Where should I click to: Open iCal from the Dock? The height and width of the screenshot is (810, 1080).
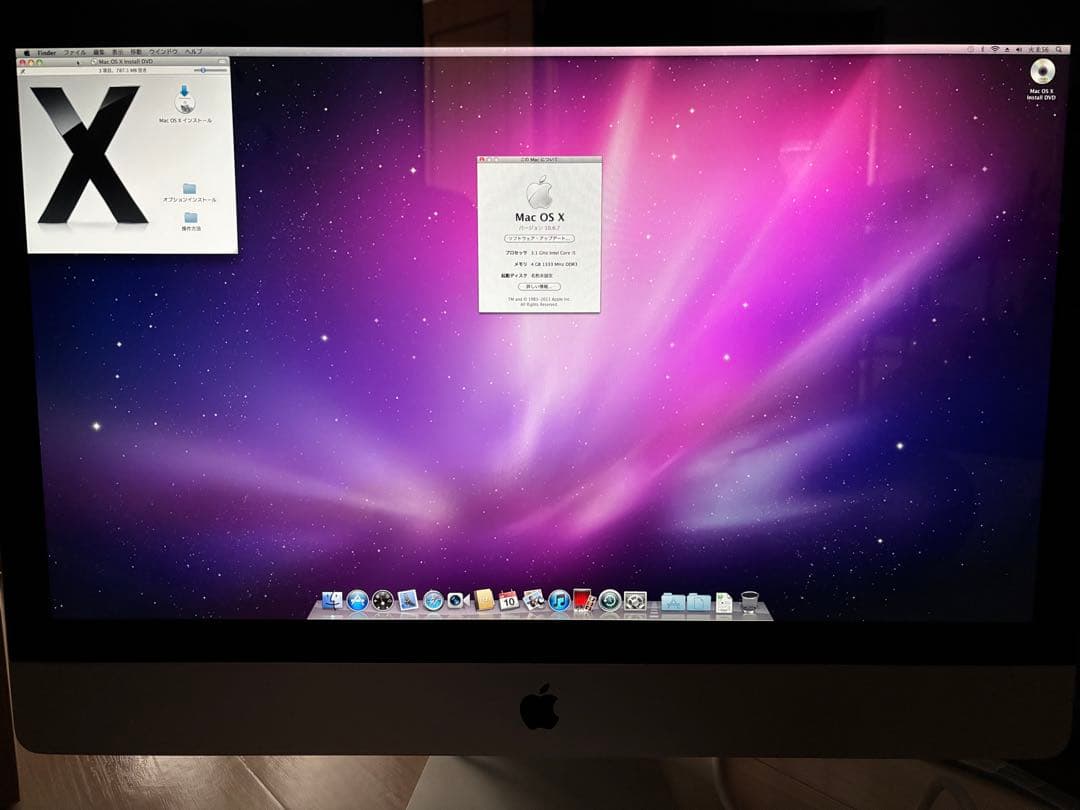point(508,602)
